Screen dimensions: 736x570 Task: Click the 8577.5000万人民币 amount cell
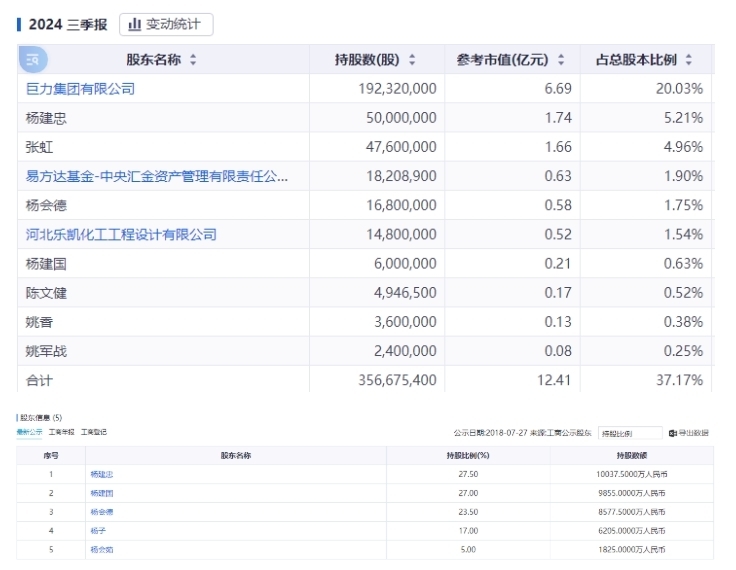tap(632, 512)
